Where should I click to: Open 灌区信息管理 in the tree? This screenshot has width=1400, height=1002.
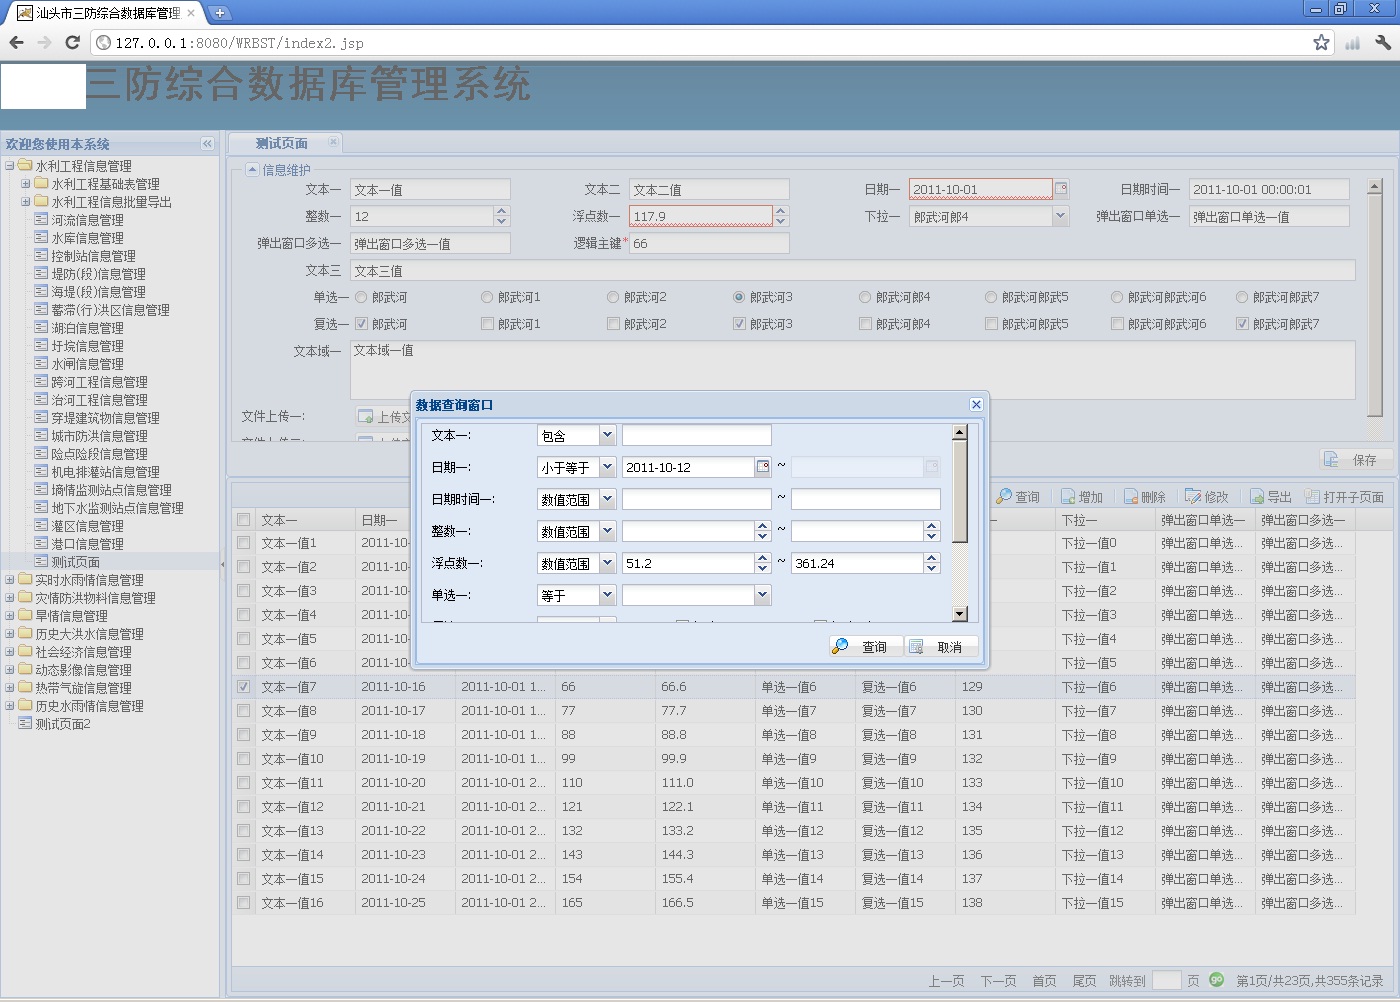88,526
